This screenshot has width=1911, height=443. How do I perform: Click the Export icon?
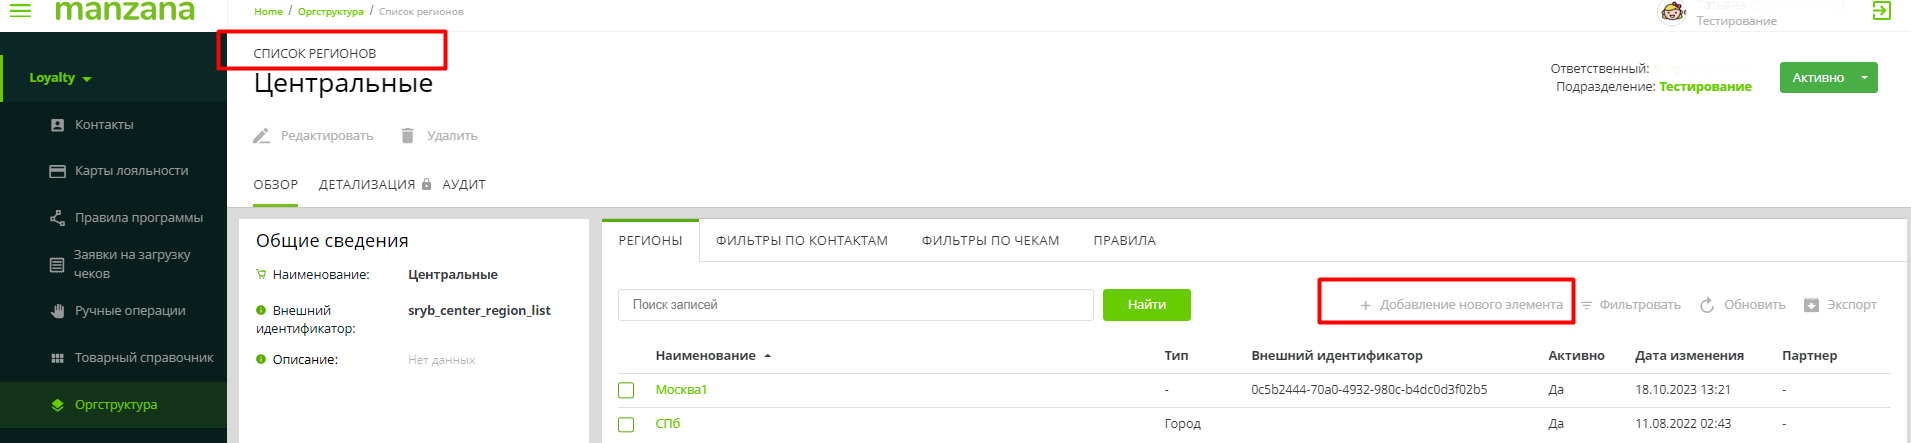click(1811, 305)
